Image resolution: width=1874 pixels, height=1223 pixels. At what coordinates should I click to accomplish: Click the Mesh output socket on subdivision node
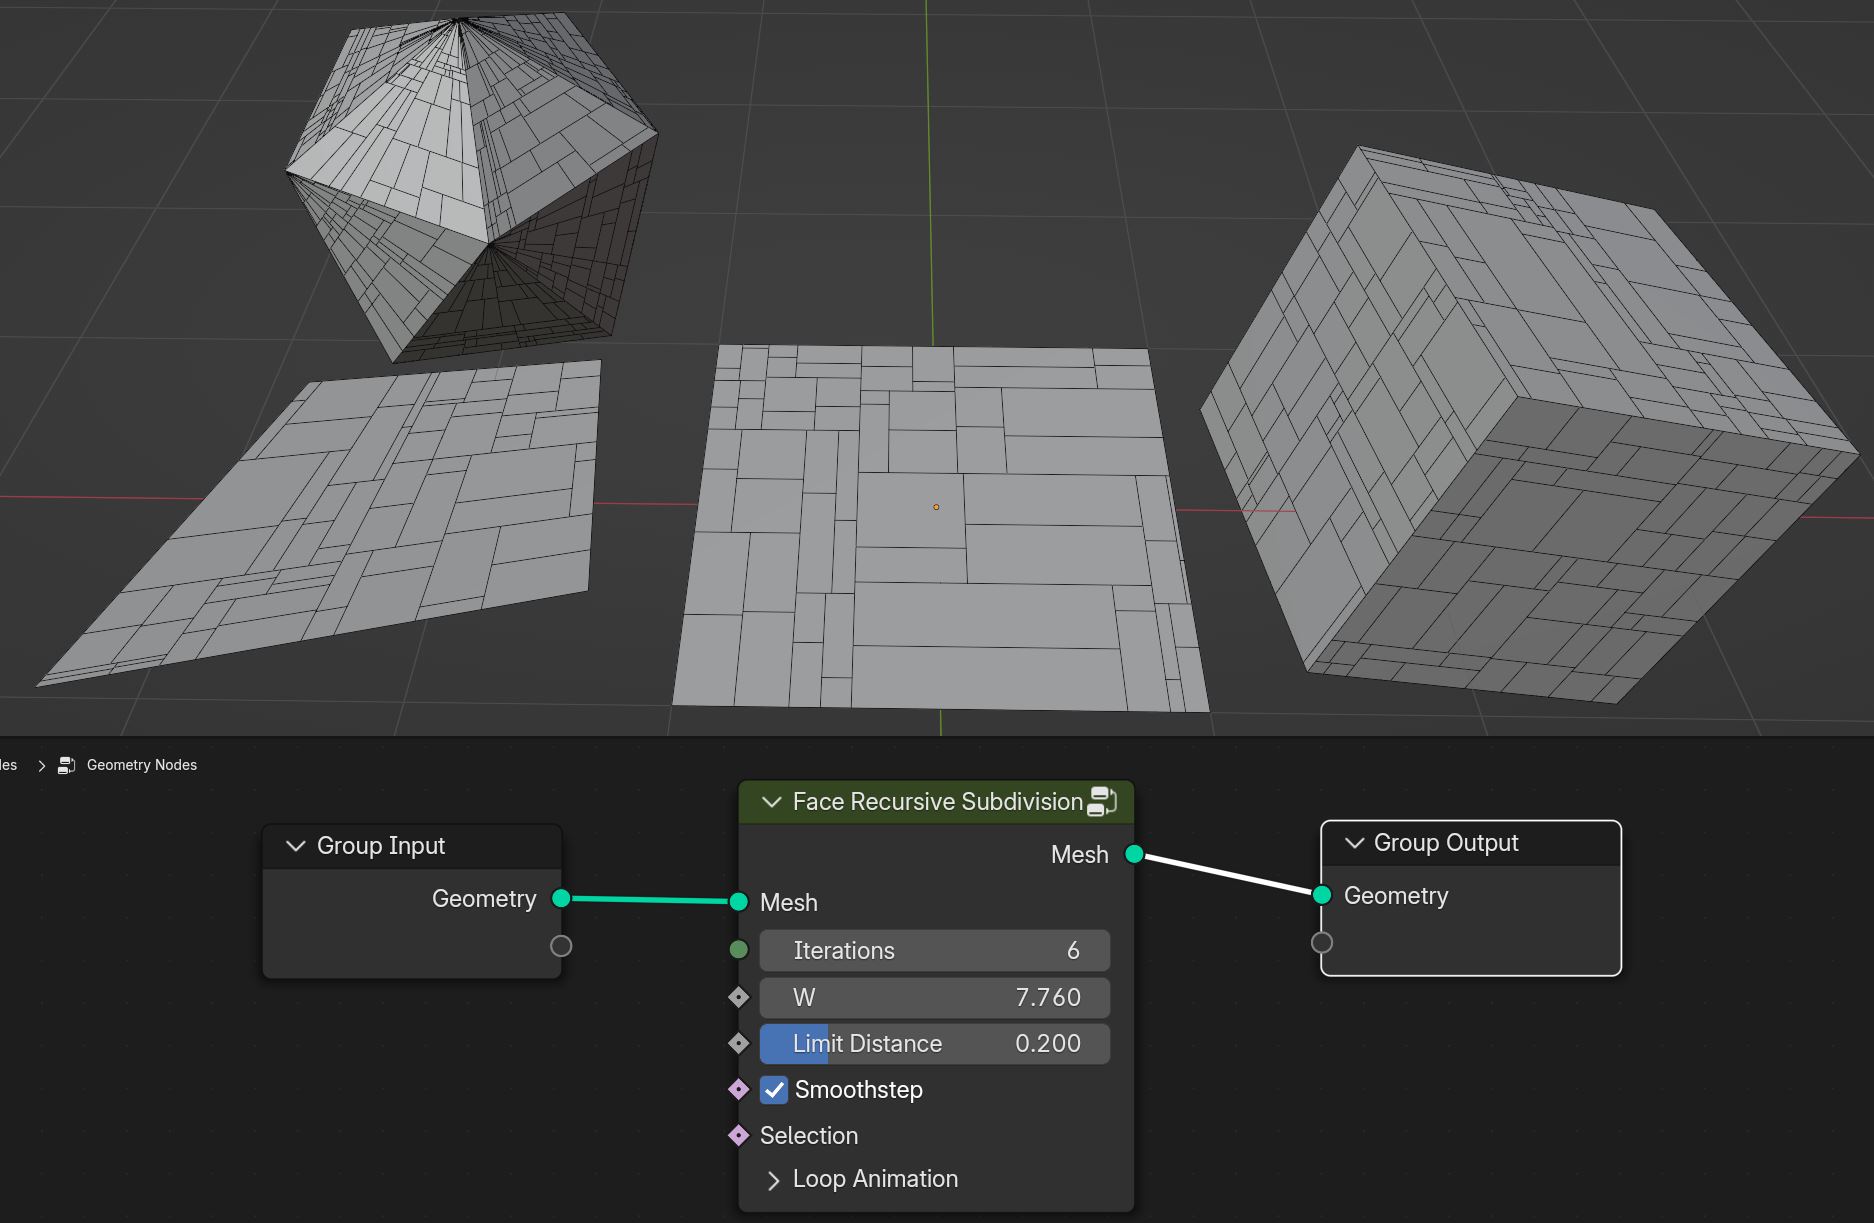click(1134, 854)
